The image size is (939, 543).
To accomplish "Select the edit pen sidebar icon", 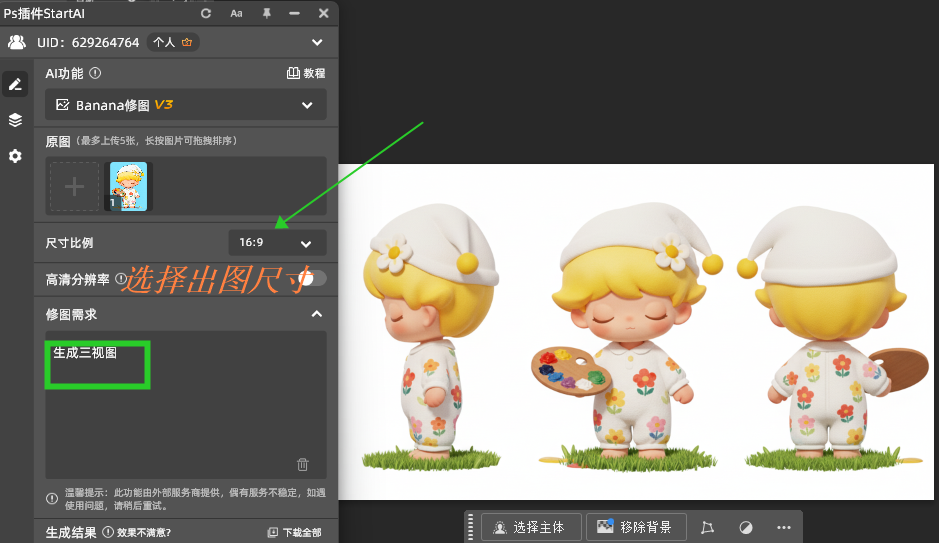I will tap(15, 84).
